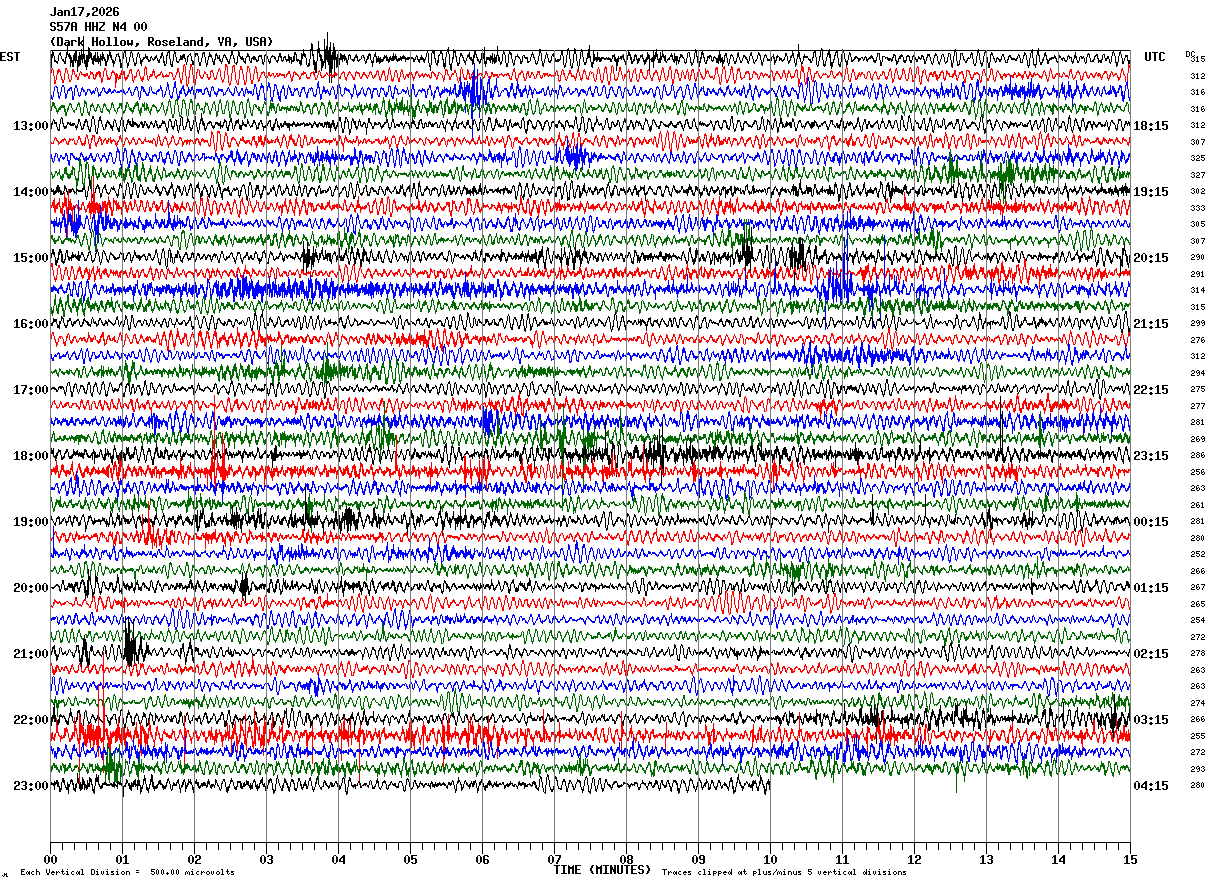Click minute tick 04 on time axis
Image resolution: width=1210 pixels, height=886 pixels.
pos(338,859)
